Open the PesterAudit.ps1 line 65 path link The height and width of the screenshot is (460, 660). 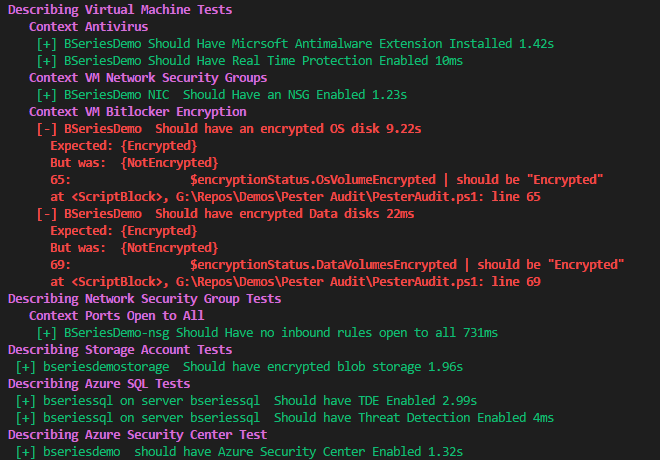[358, 197]
